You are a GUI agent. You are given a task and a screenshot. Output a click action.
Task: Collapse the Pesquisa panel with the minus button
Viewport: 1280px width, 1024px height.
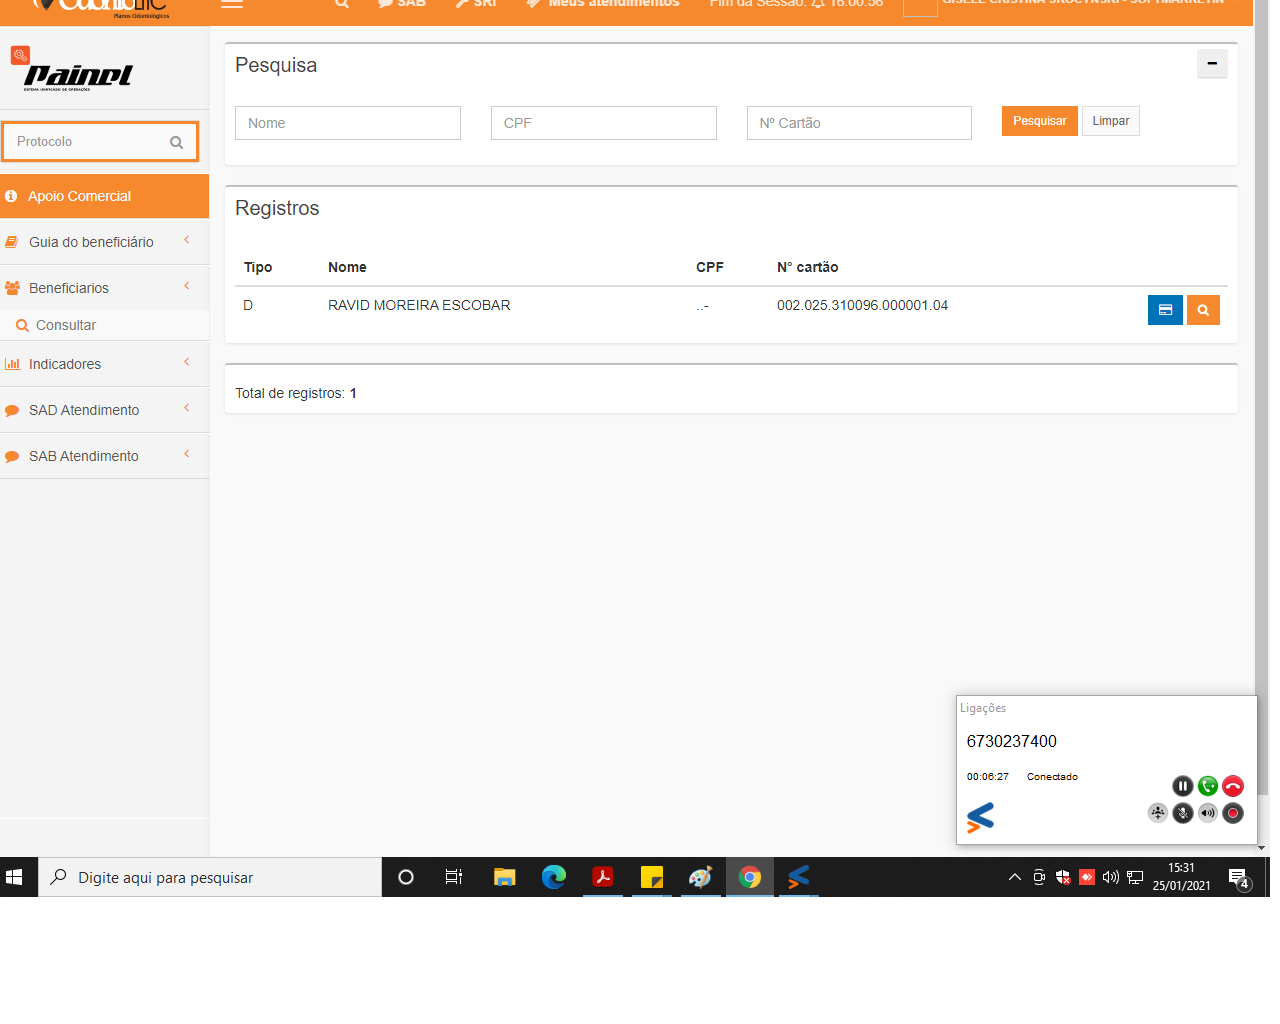pyautogui.click(x=1211, y=64)
